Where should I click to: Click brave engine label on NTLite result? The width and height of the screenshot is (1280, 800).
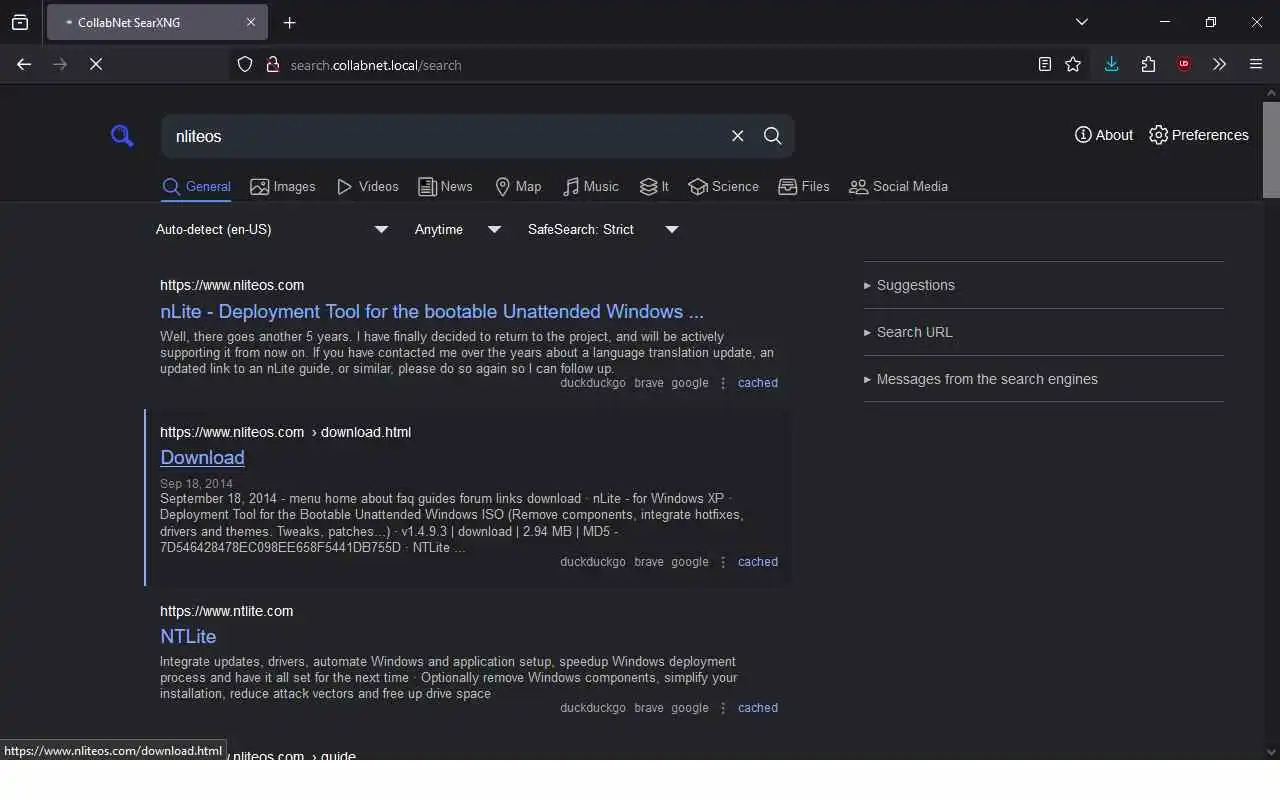pos(649,708)
